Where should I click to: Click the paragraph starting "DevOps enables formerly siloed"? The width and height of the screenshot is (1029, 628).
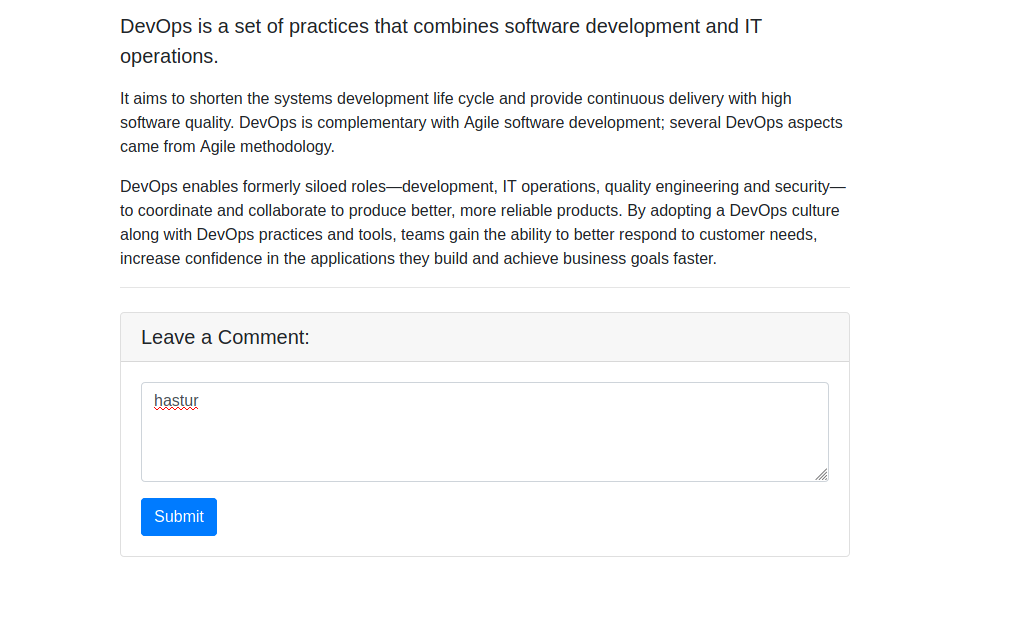pos(480,222)
